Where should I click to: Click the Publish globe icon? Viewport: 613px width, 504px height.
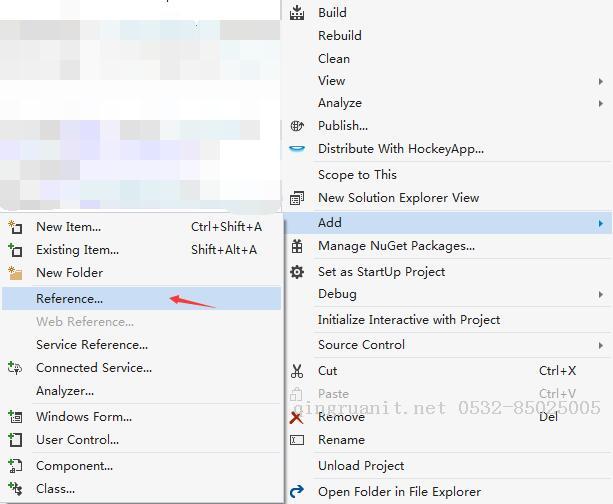(297, 126)
